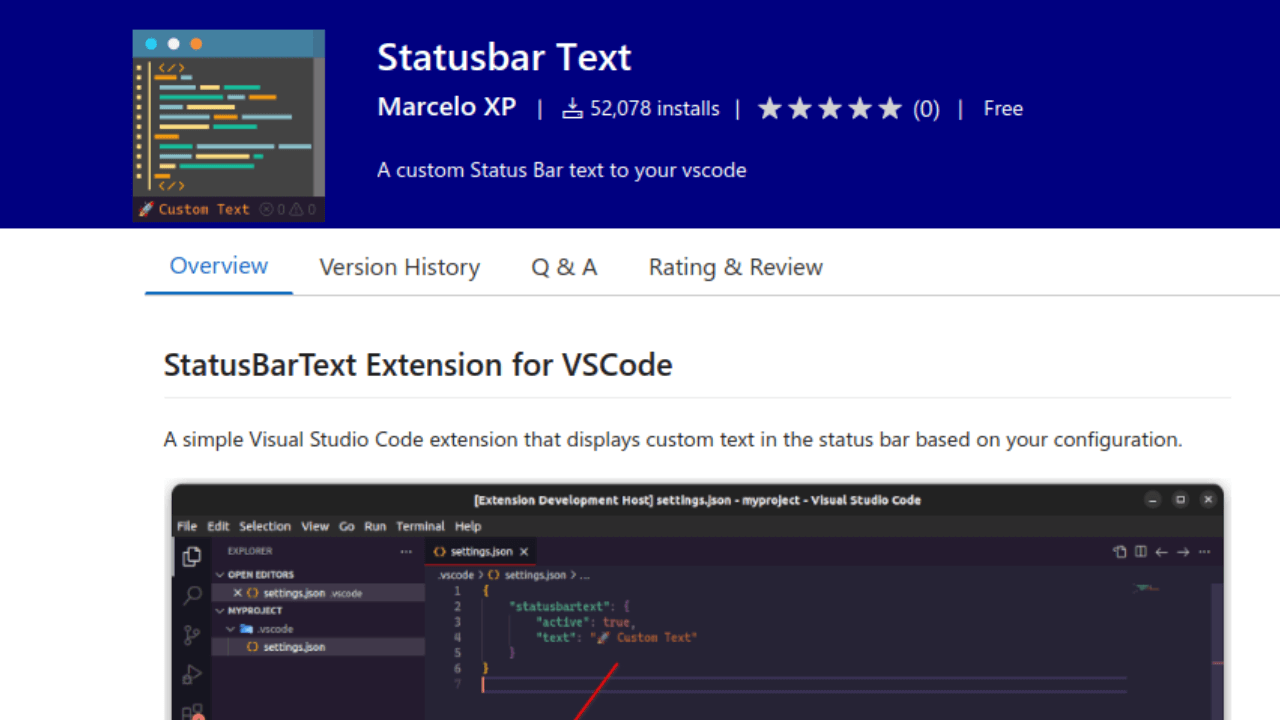Switch to the Version History tab
The image size is (1280, 720).
[x=399, y=267]
